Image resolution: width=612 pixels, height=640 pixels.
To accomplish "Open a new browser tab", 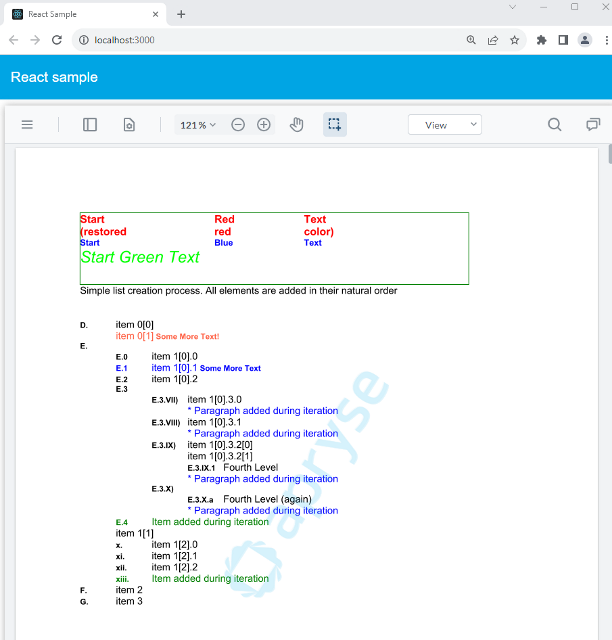I will coord(181,14).
